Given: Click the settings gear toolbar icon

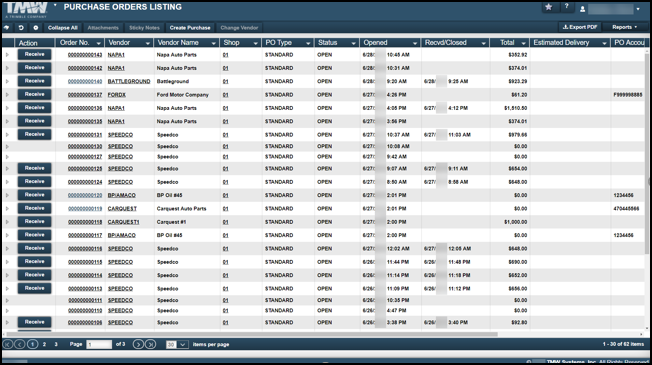Looking at the screenshot, I should [x=35, y=27].
